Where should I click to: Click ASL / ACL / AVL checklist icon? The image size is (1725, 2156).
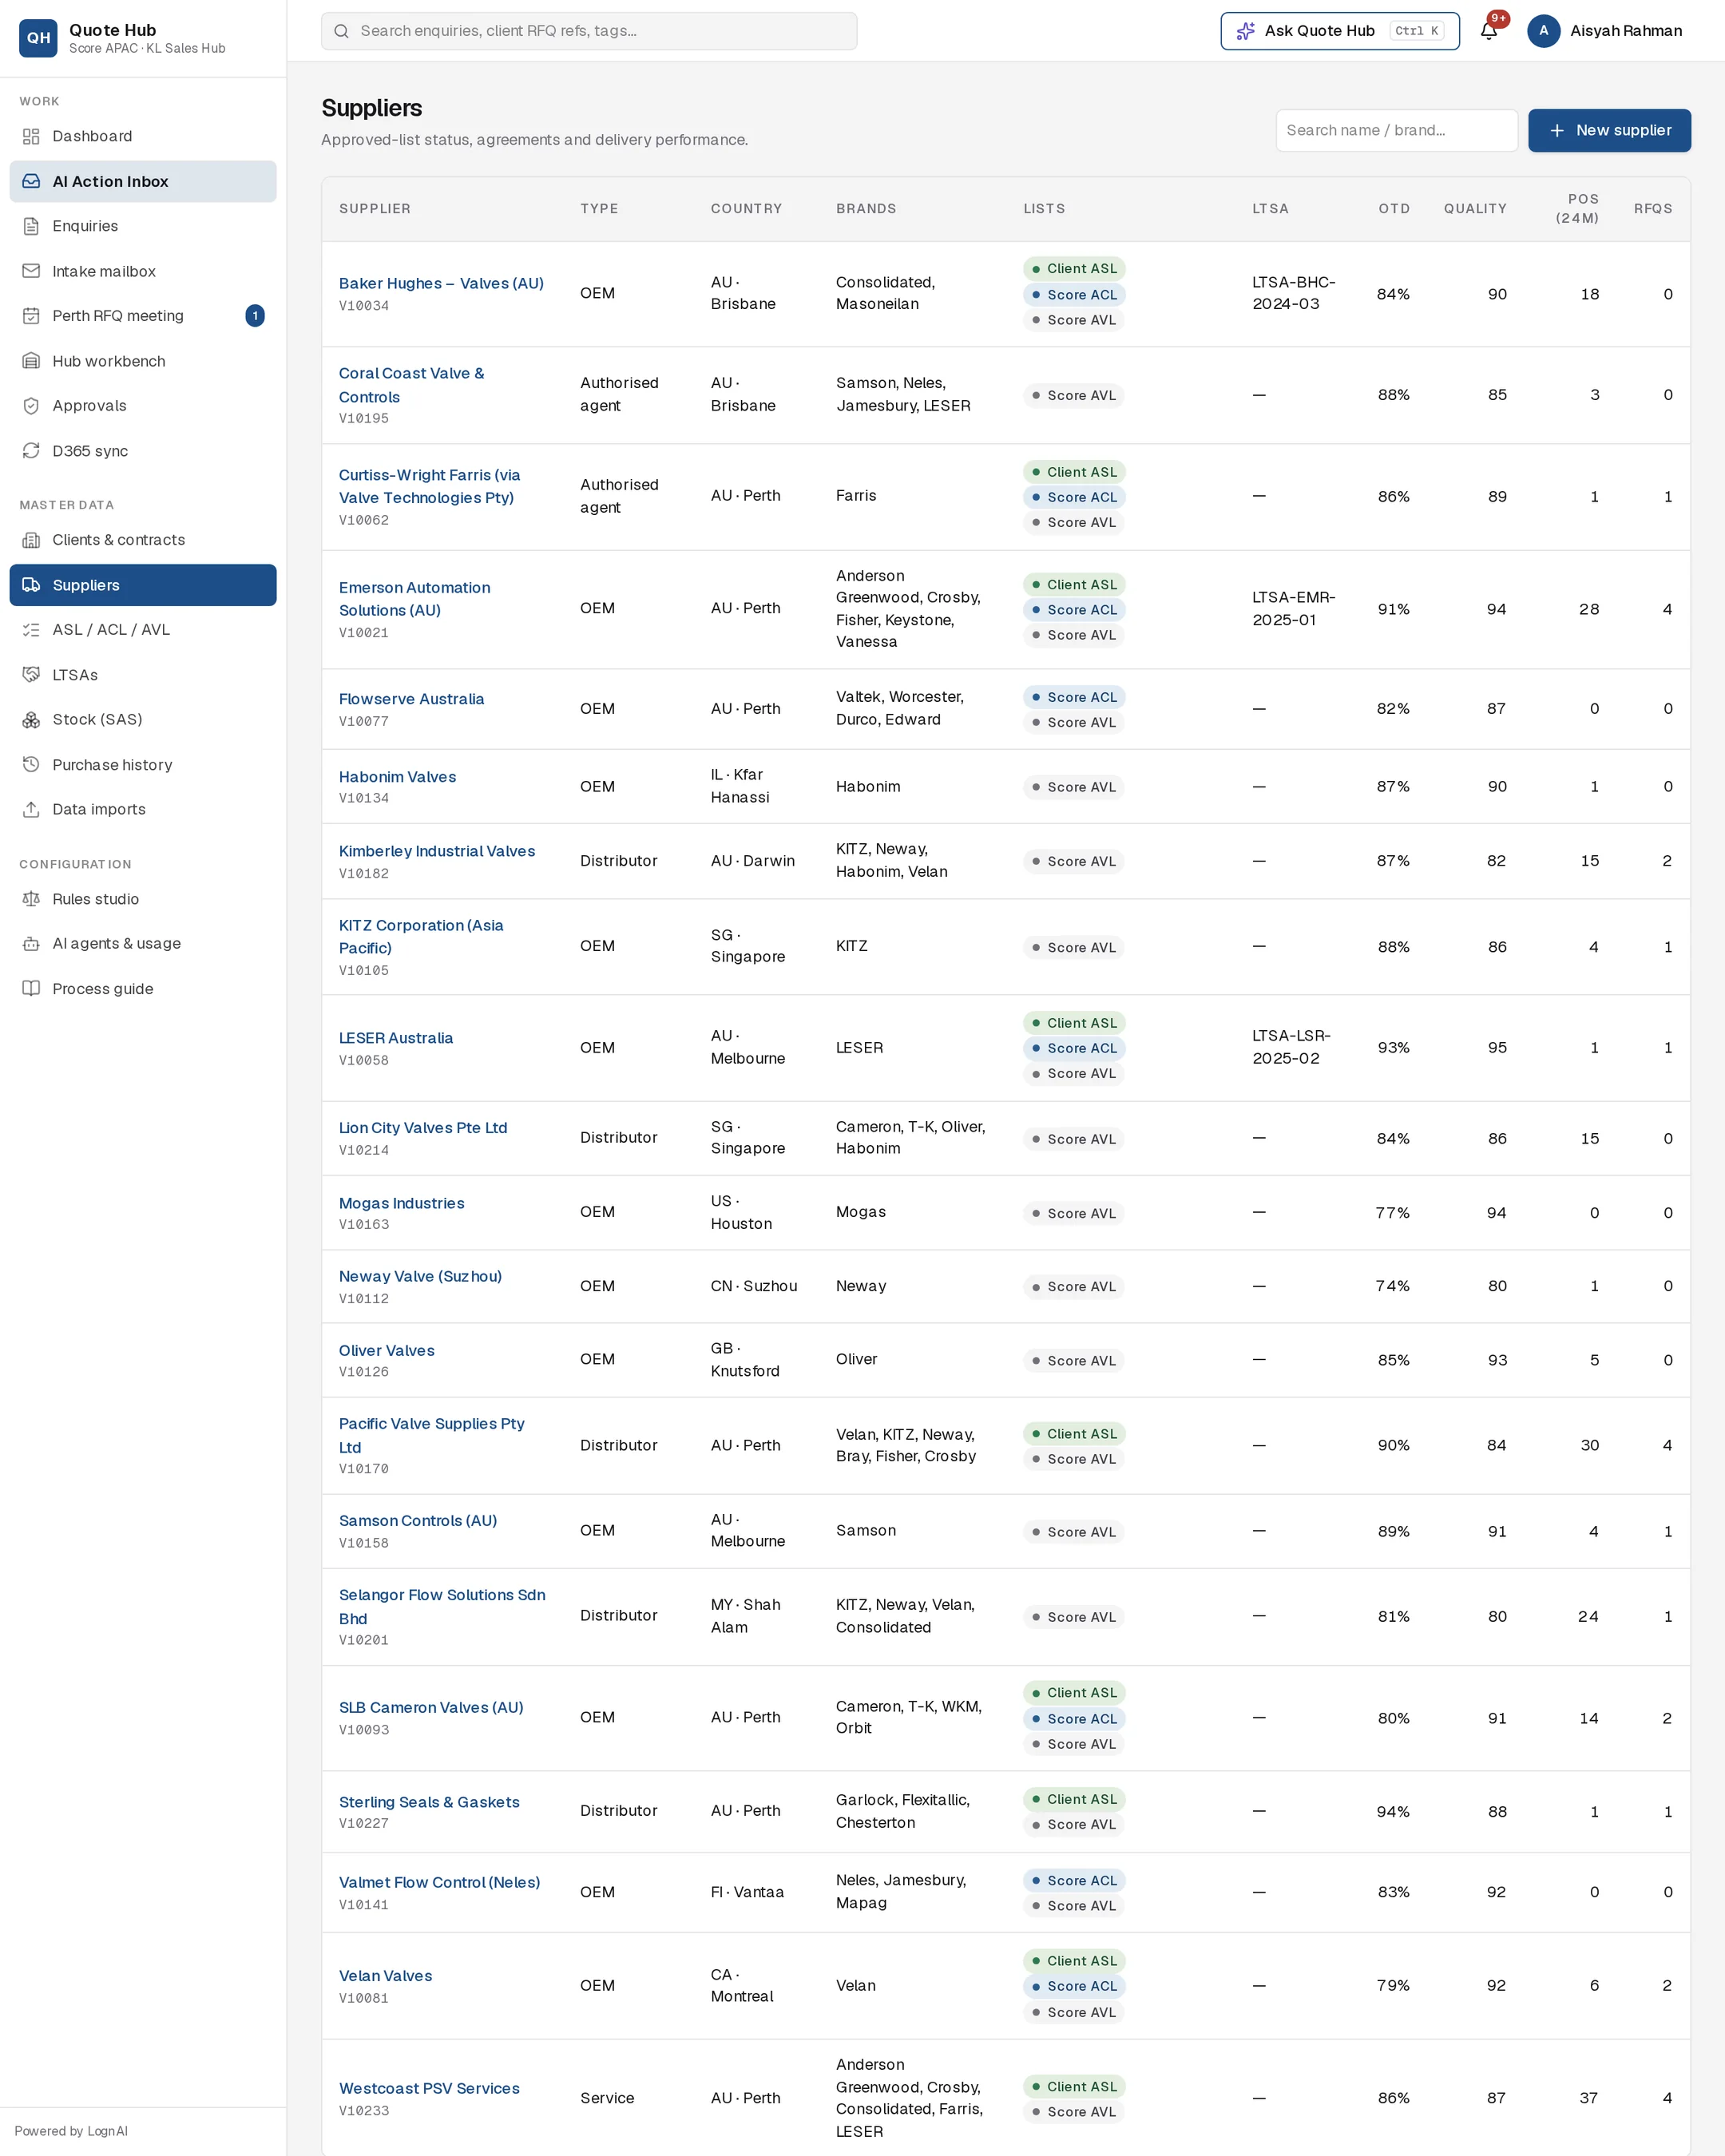point(31,630)
